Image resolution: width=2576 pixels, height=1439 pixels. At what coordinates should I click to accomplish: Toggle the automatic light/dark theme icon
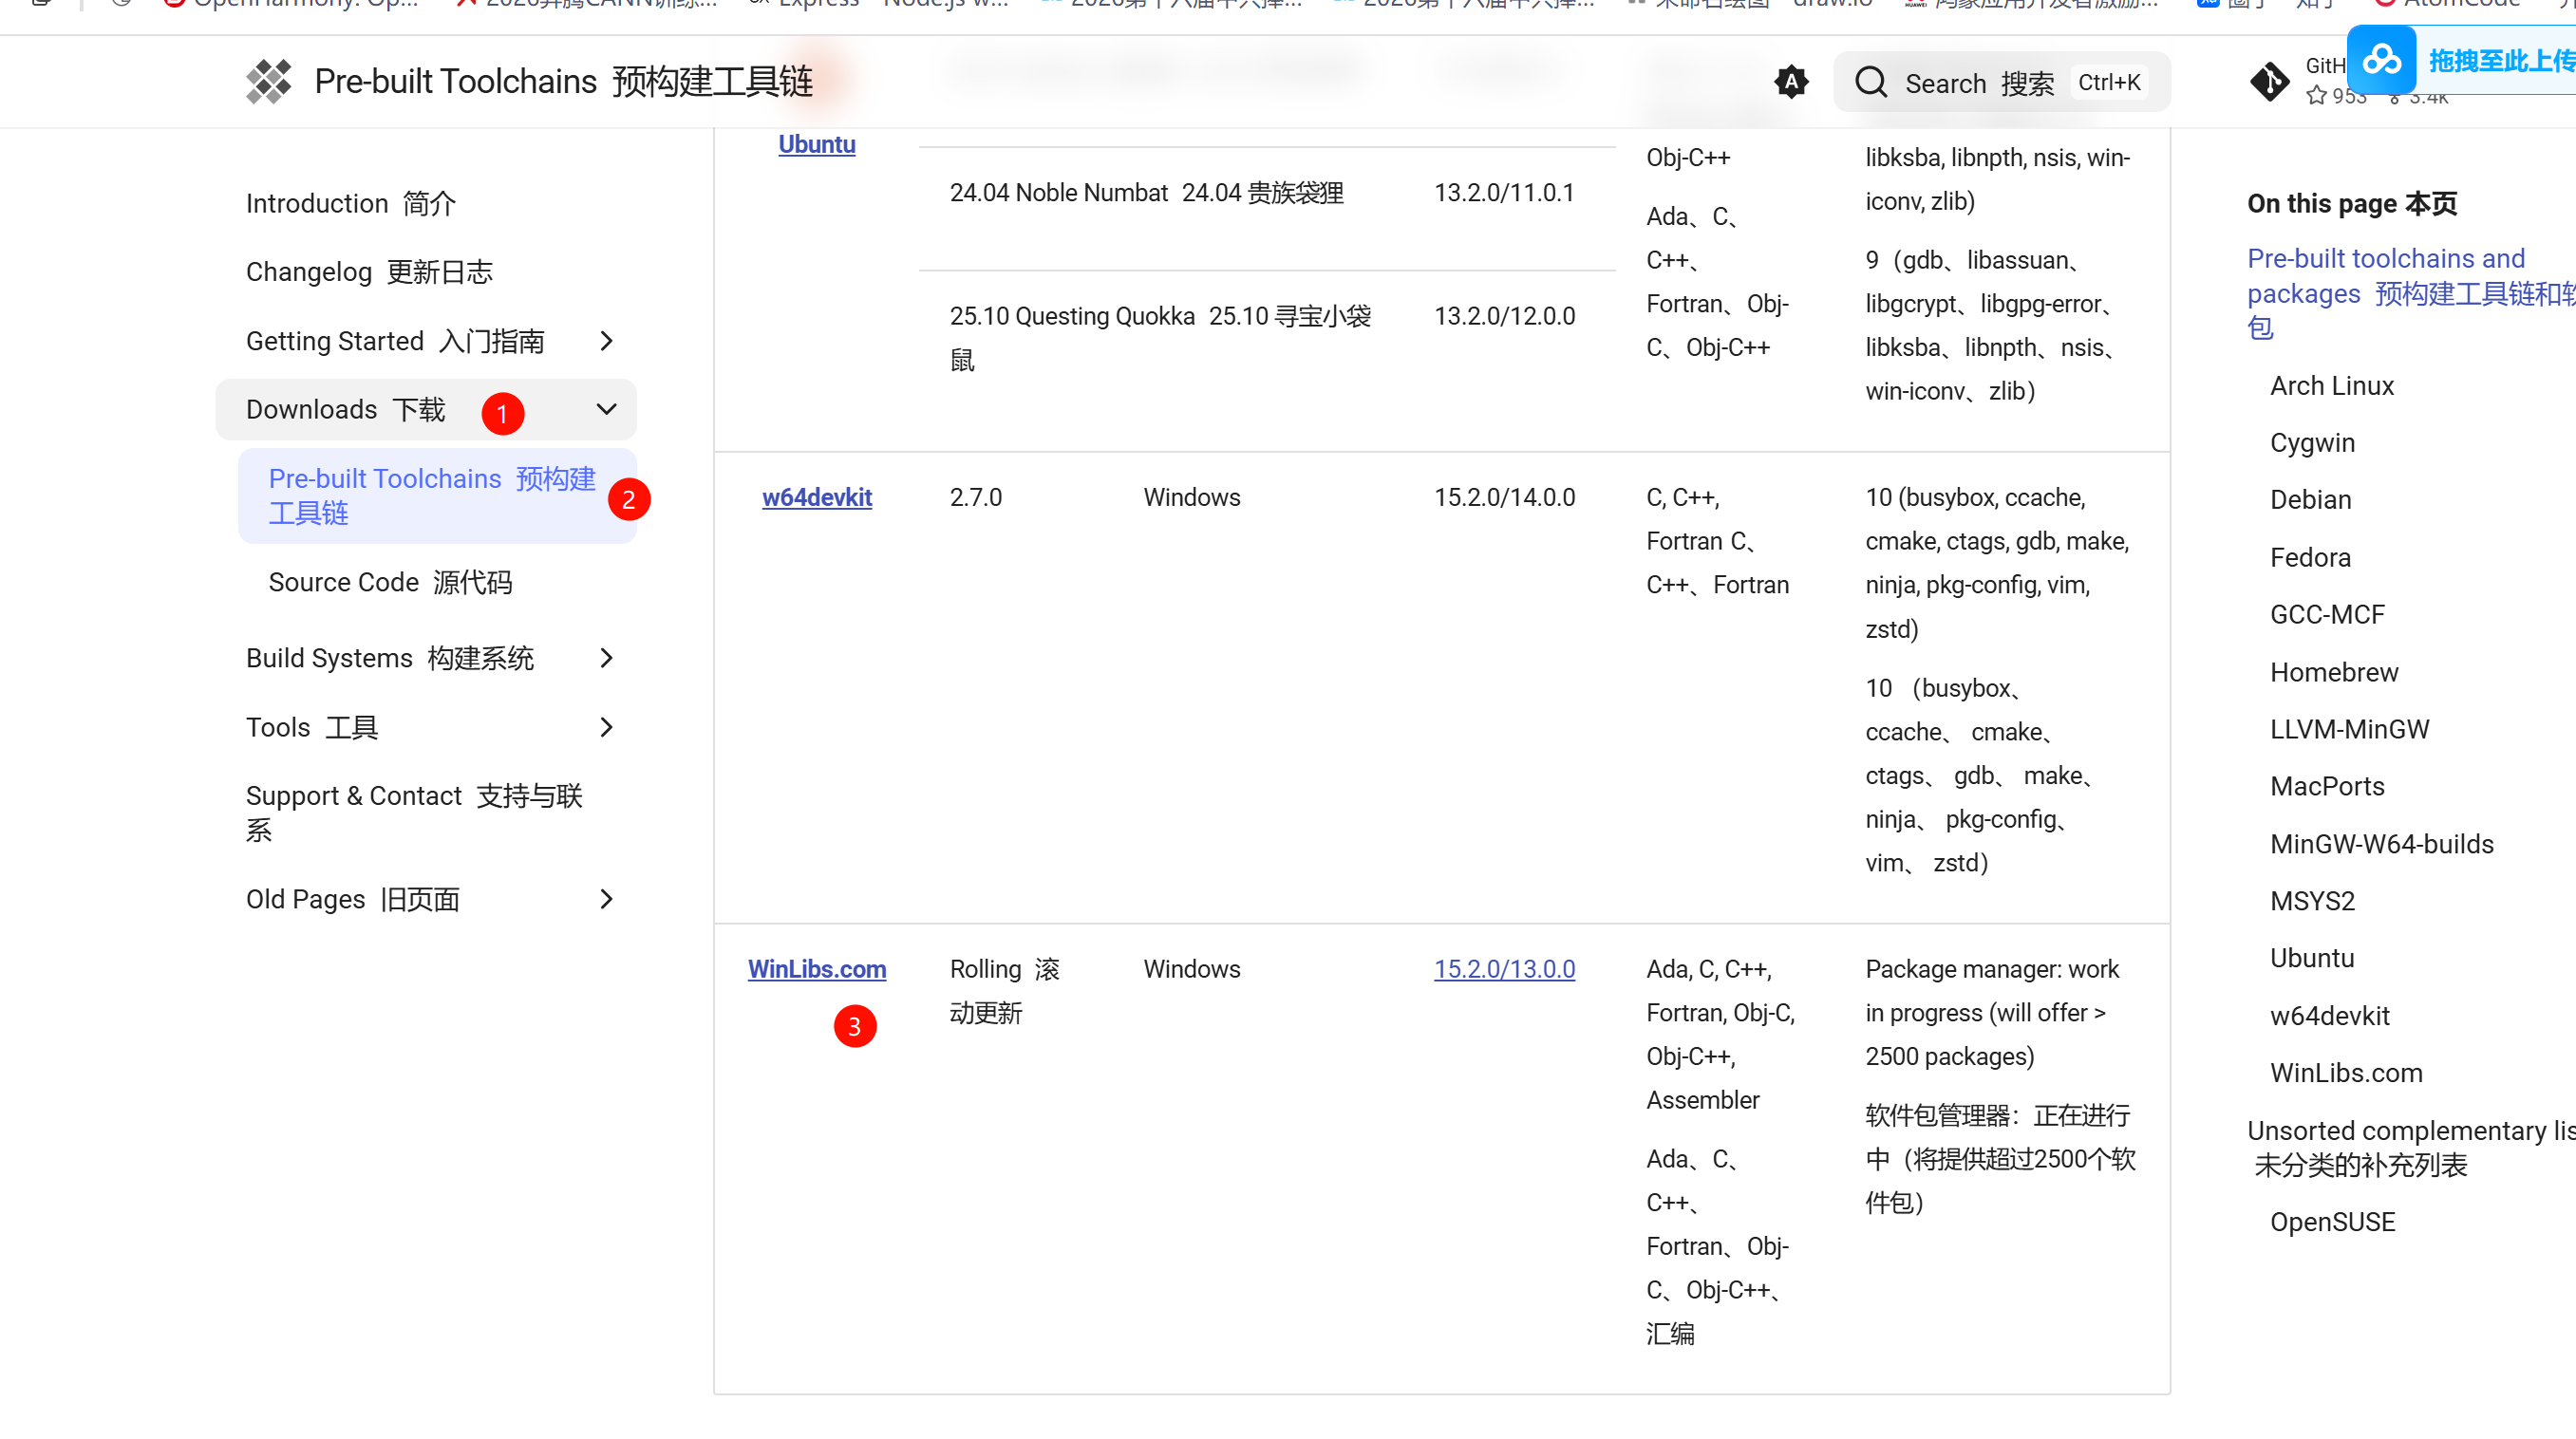tap(1791, 82)
